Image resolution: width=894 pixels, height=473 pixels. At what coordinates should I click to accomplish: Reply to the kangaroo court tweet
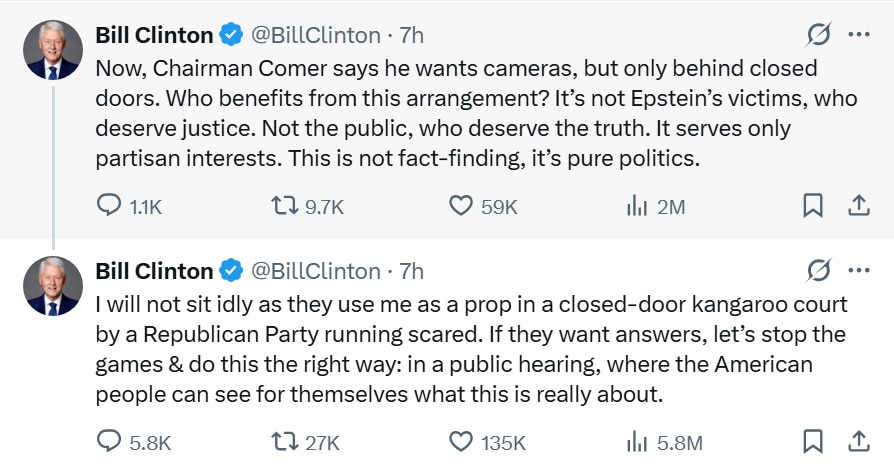click(108, 442)
